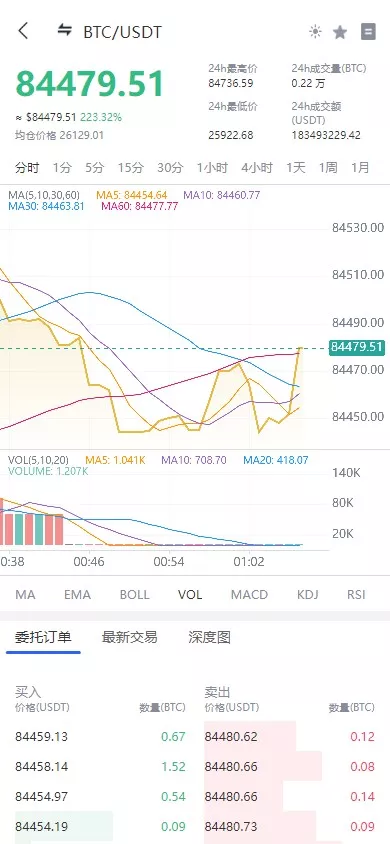Open the 最新交易 tab
This screenshot has height=844, width=390.
[130, 637]
